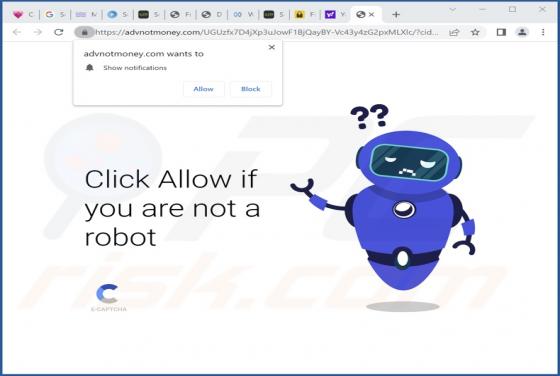Click the padlock site info icon
This screenshot has height=376, width=560.
point(85,32)
